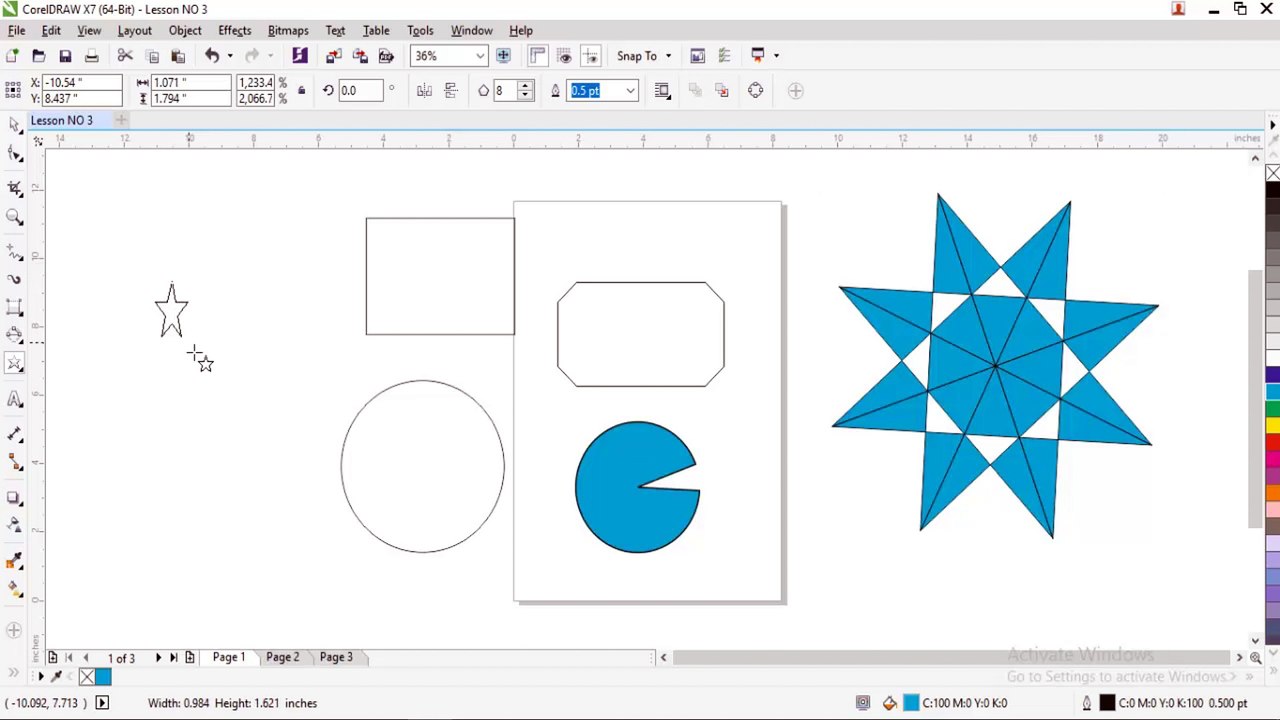Go to the next page arrow

click(157, 657)
